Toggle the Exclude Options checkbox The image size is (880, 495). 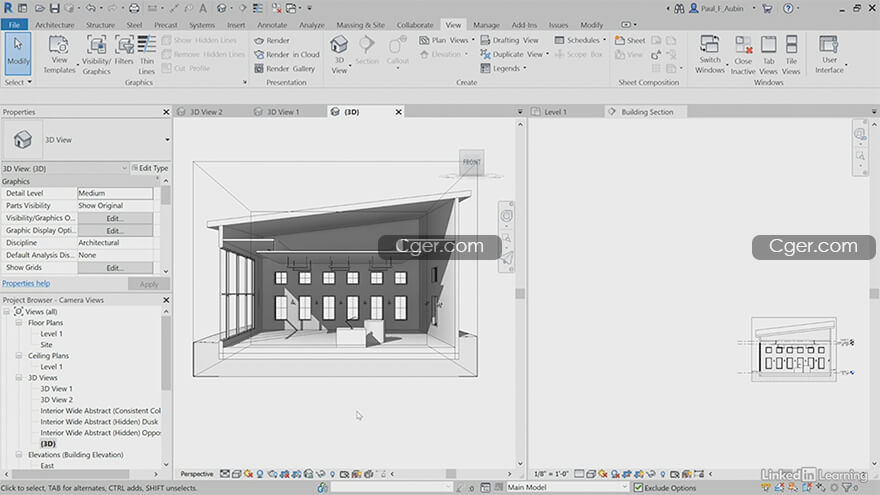pyautogui.click(x=638, y=488)
